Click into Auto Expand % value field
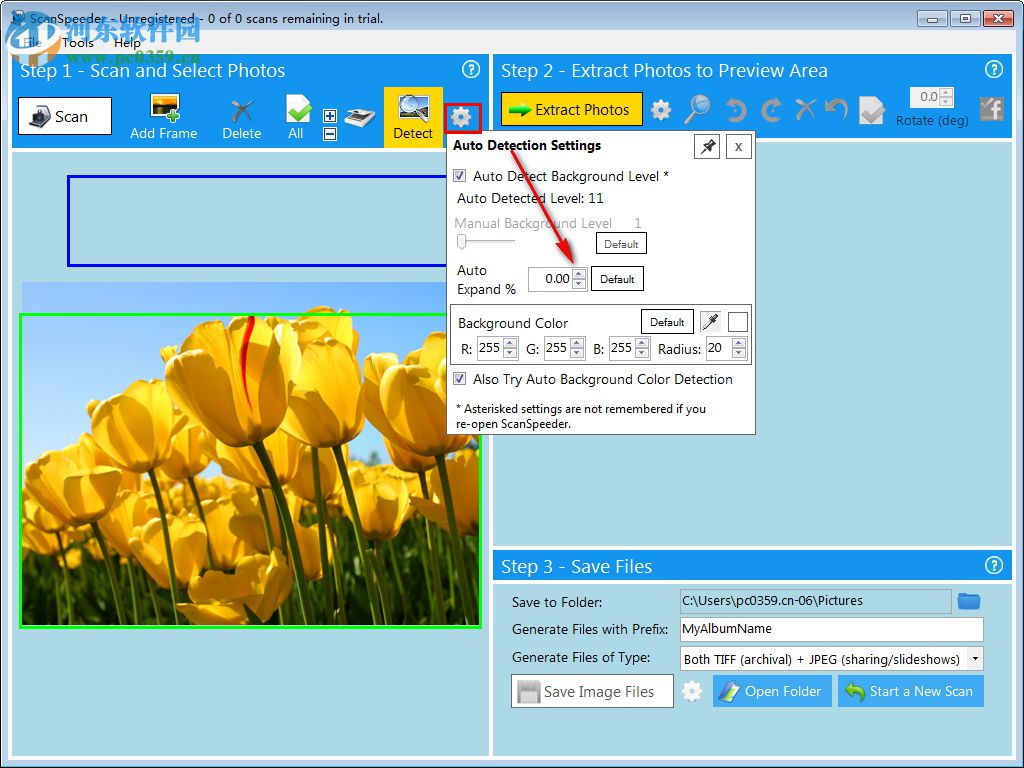This screenshot has width=1024, height=768. [x=550, y=279]
